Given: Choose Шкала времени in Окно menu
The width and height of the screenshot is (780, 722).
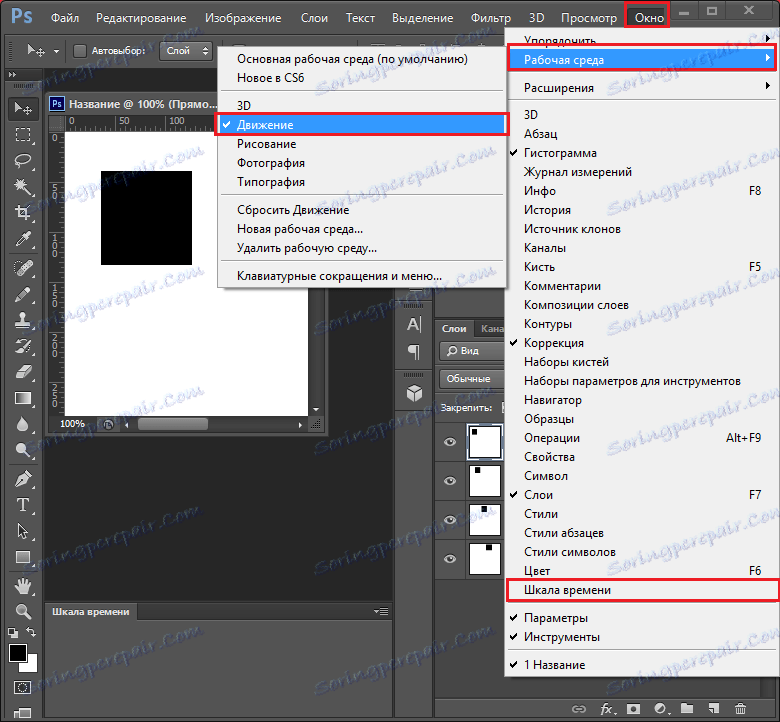Looking at the screenshot, I should pos(642,590).
